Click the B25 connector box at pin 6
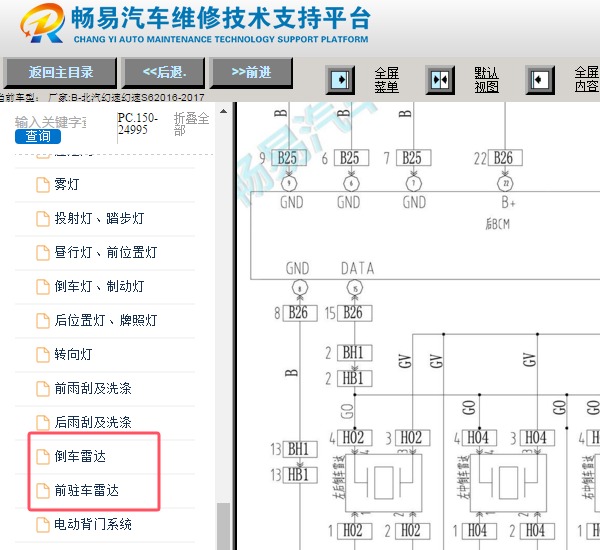 click(x=351, y=158)
